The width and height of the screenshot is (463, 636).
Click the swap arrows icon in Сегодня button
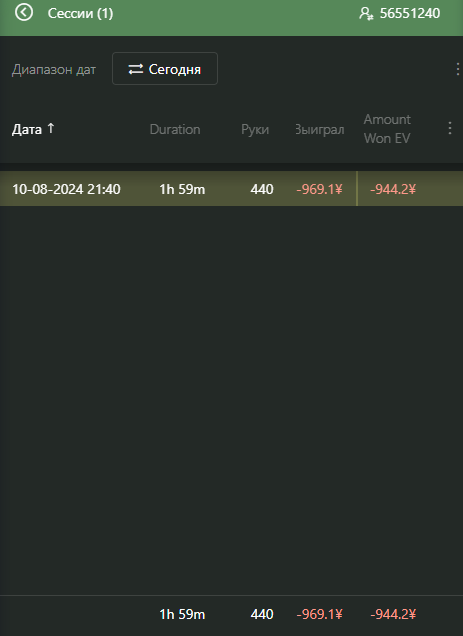point(136,69)
